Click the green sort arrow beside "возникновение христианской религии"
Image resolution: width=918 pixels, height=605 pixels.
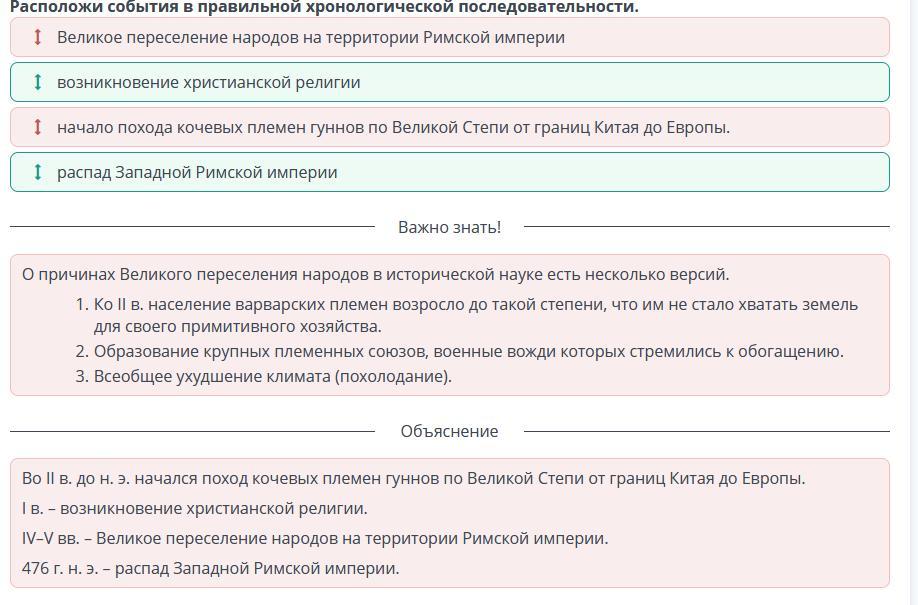click(37, 82)
